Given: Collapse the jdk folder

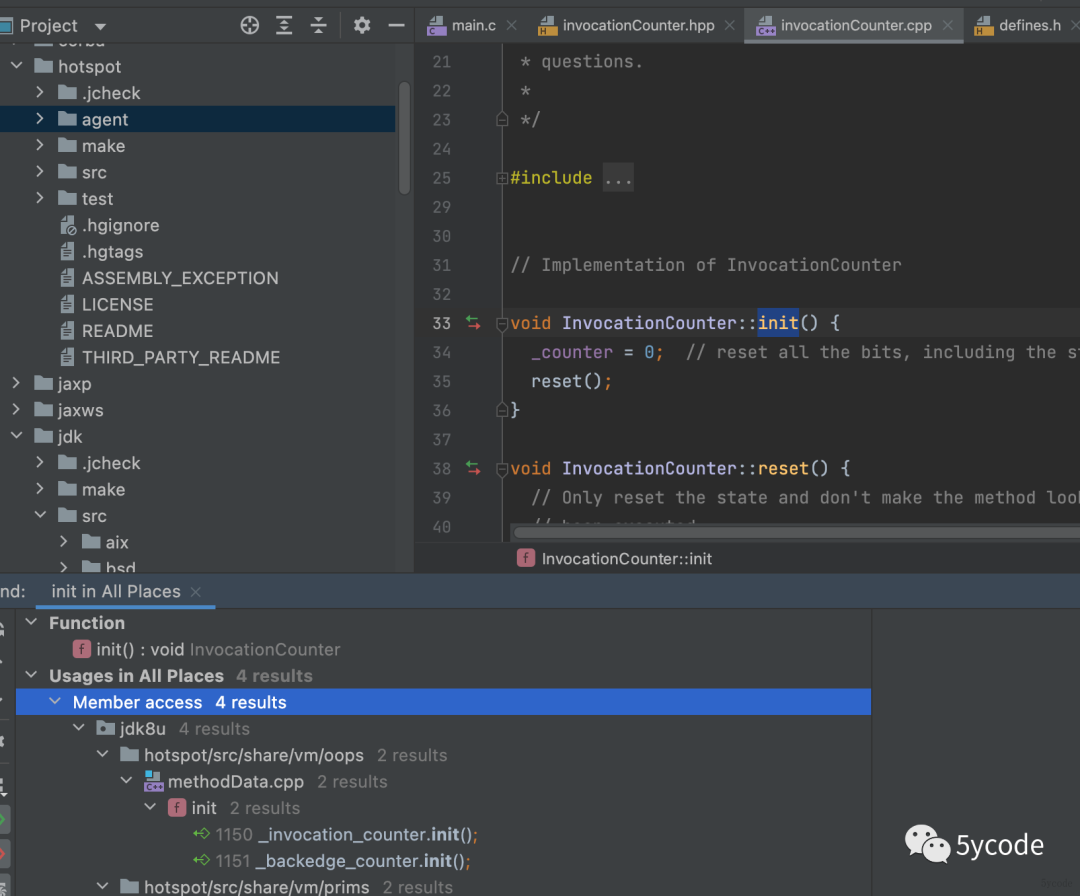Looking at the screenshot, I should click(x=17, y=436).
